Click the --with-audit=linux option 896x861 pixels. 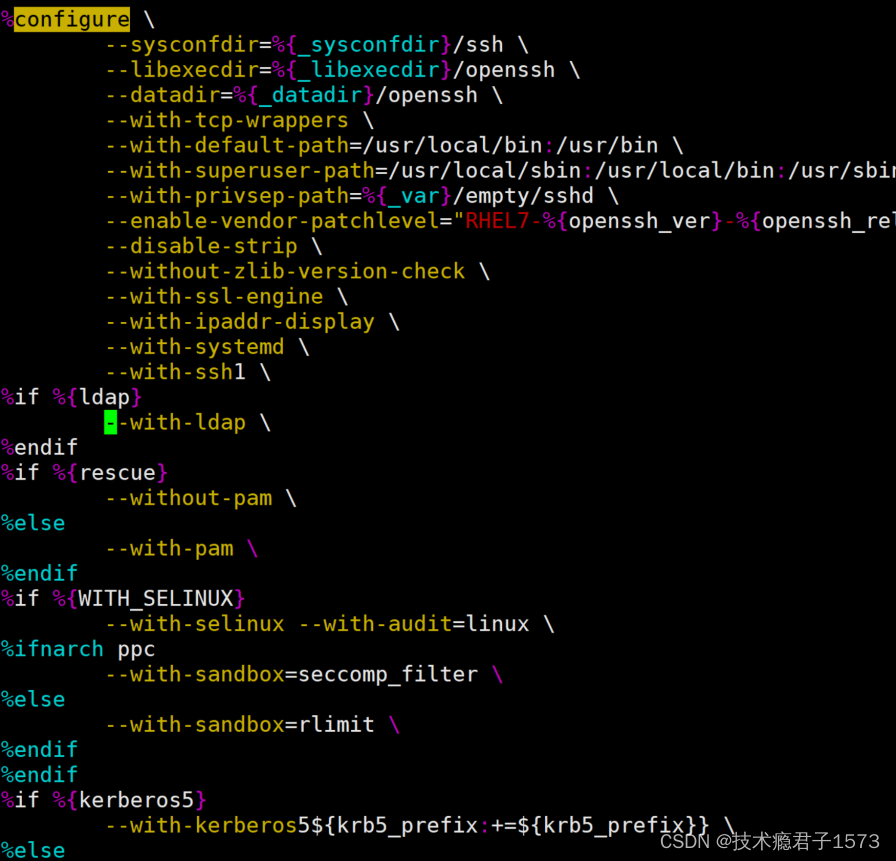pyautogui.click(x=414, y=623)
